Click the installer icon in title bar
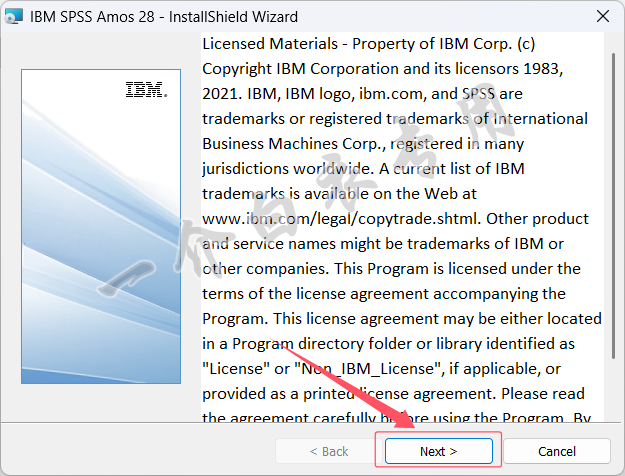 [x=14, y=17]
